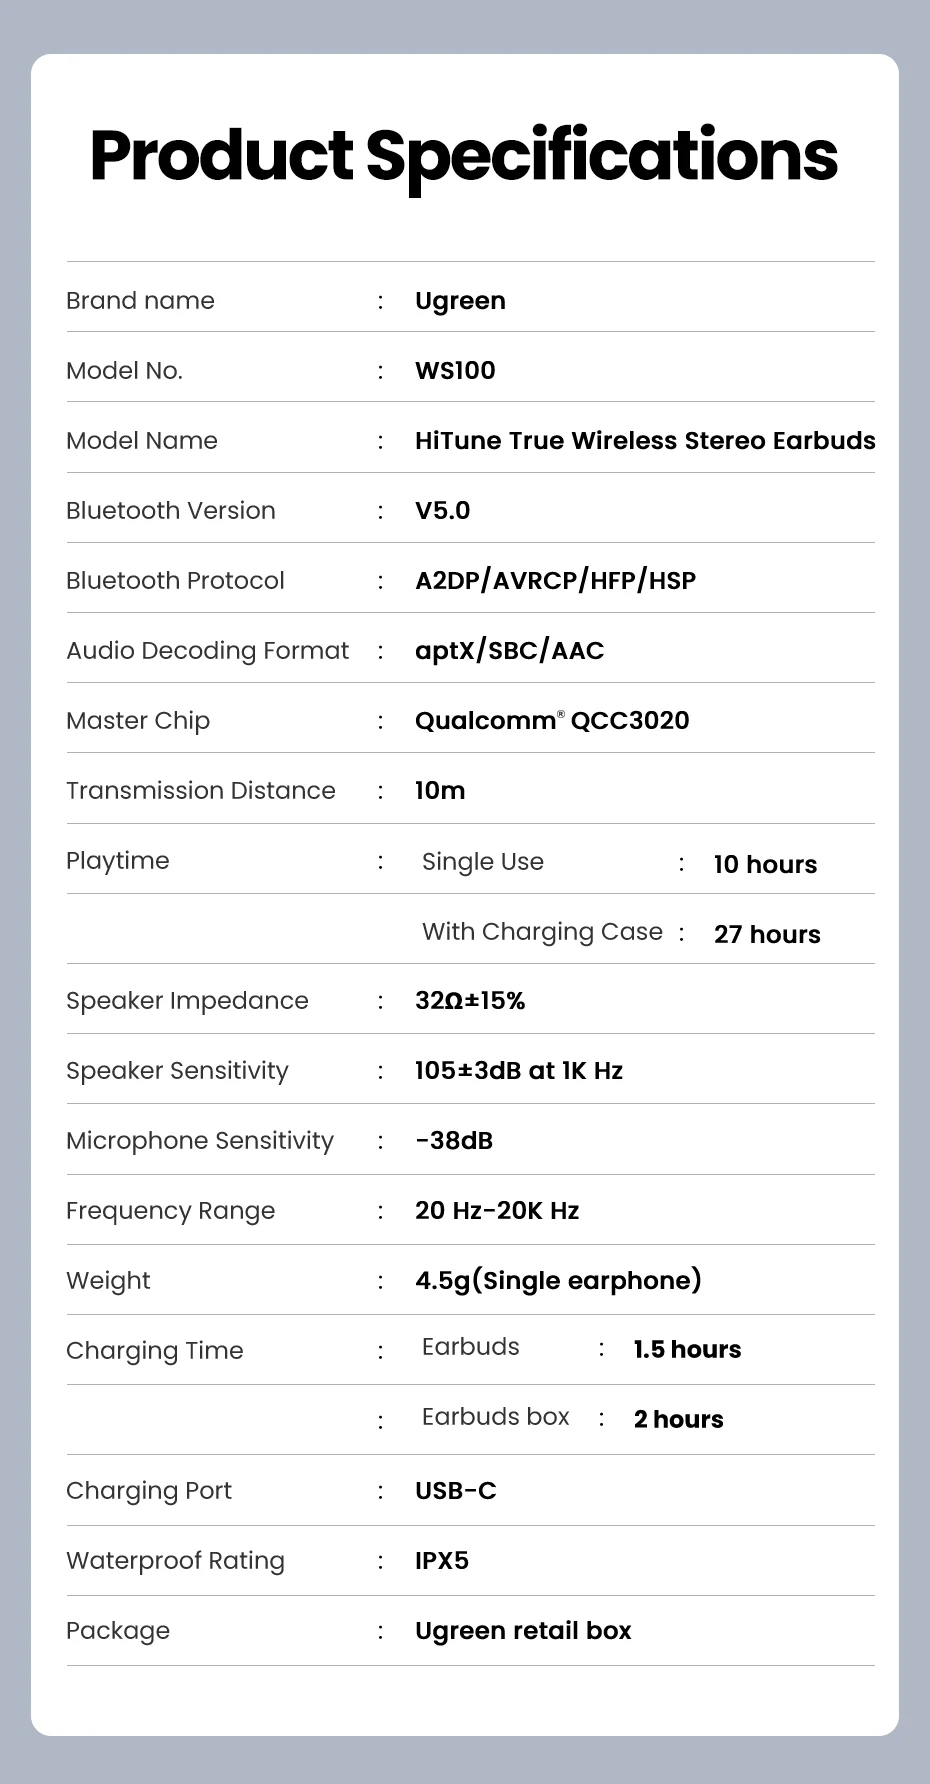Viewport: 930px width, 1784px height.
Task: Click the 20 Hz-20K Hz frequency range
Action: tap(497, 1211)
